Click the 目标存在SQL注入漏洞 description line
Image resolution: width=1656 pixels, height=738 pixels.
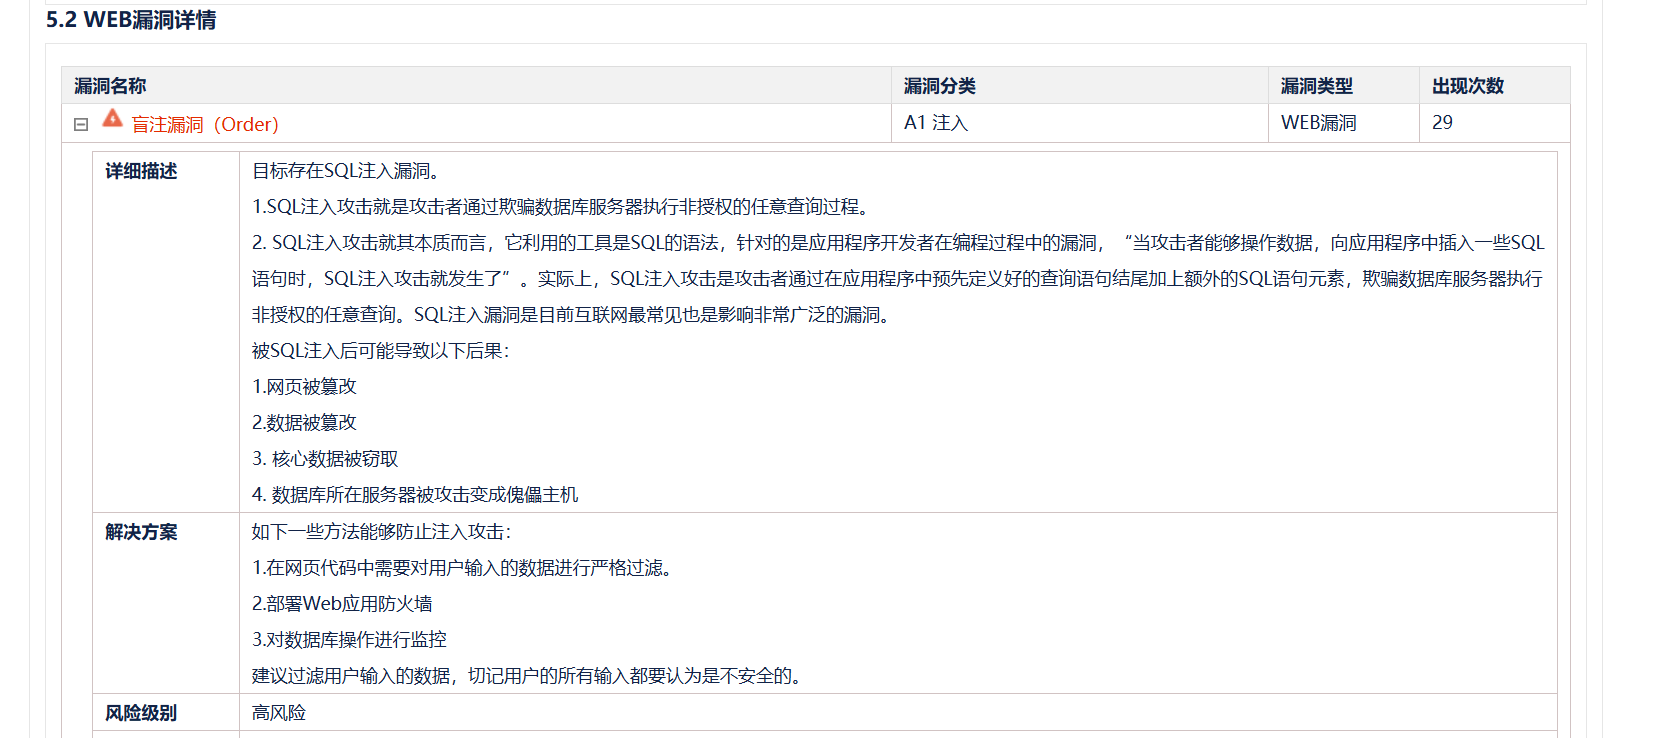[346, 171]
